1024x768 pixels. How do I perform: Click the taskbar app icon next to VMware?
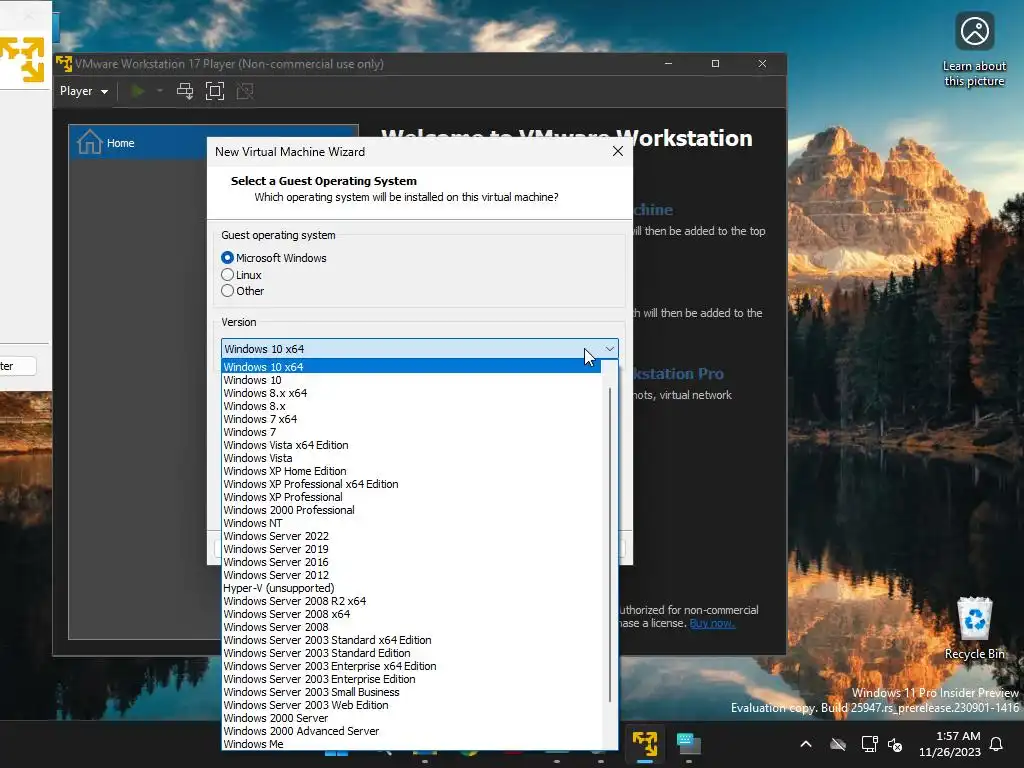688,744
